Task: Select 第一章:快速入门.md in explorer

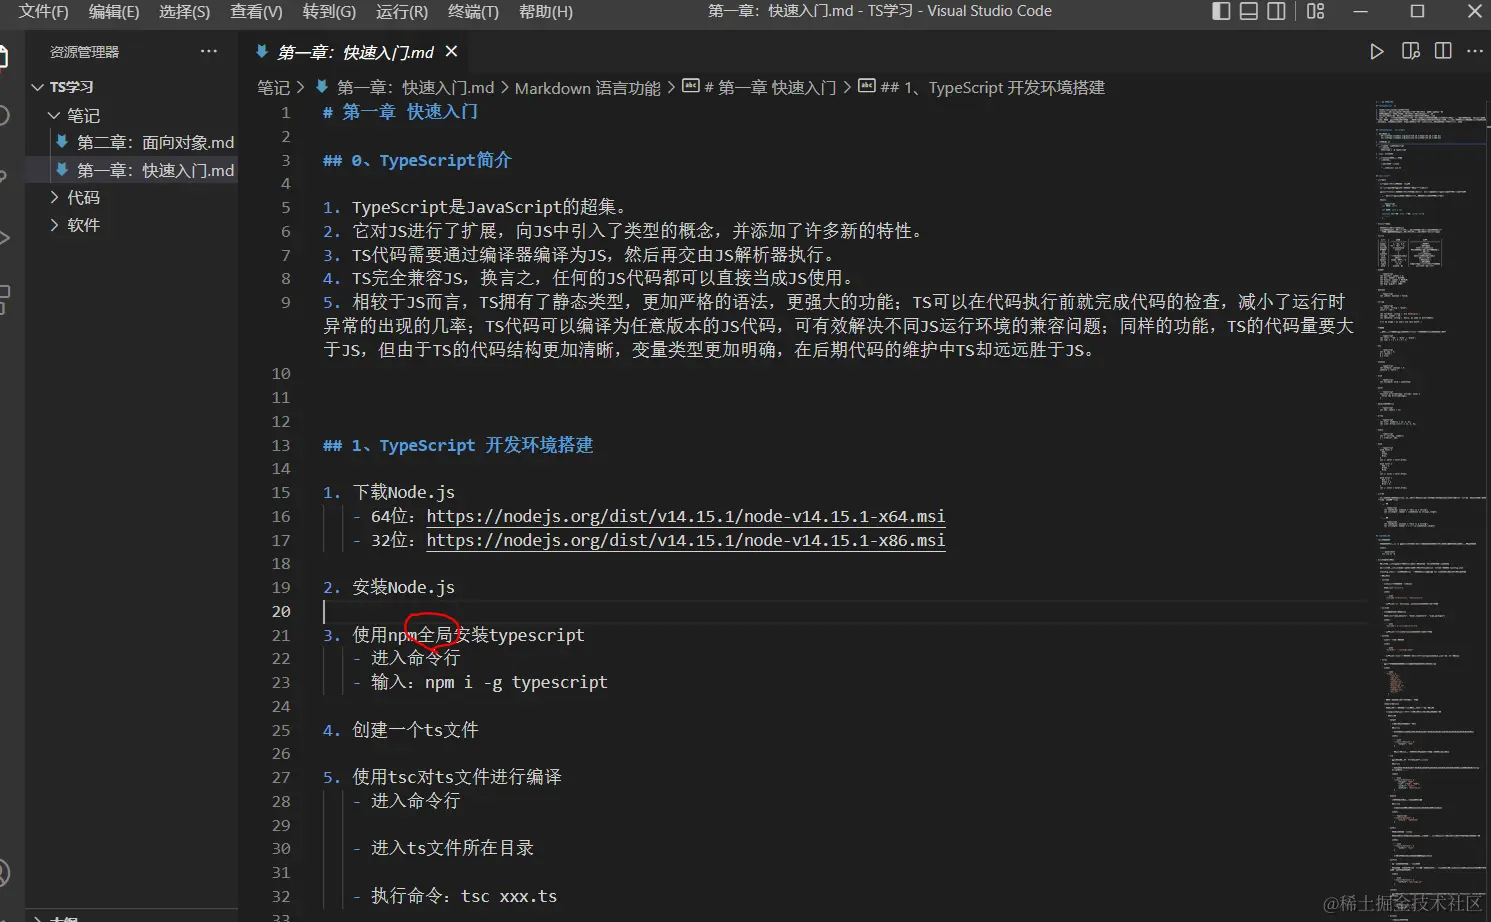Action: coord(155,170)
